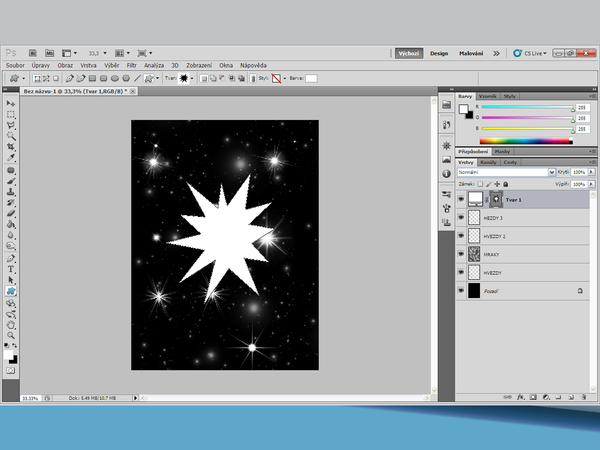Open the CS Live button
This screenshot has width=600, height=450.
(531, 53)
